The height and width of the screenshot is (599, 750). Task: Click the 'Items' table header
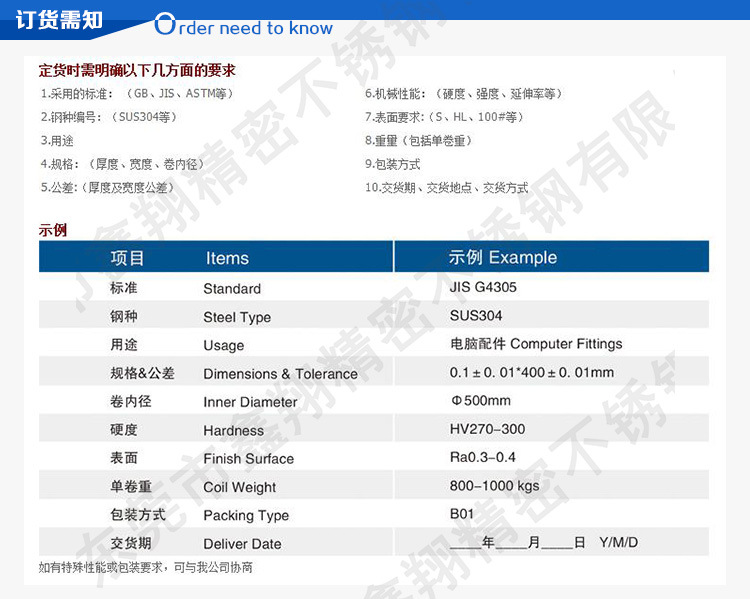point(227,258)
